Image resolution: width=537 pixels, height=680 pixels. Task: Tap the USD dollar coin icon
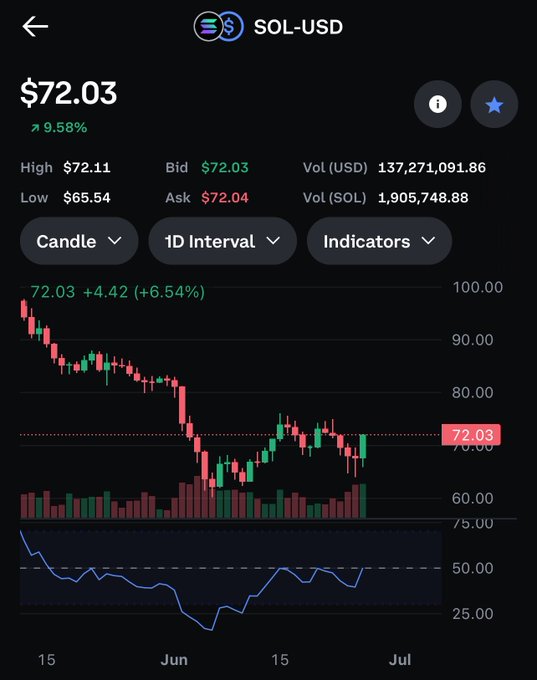(231, 26)
